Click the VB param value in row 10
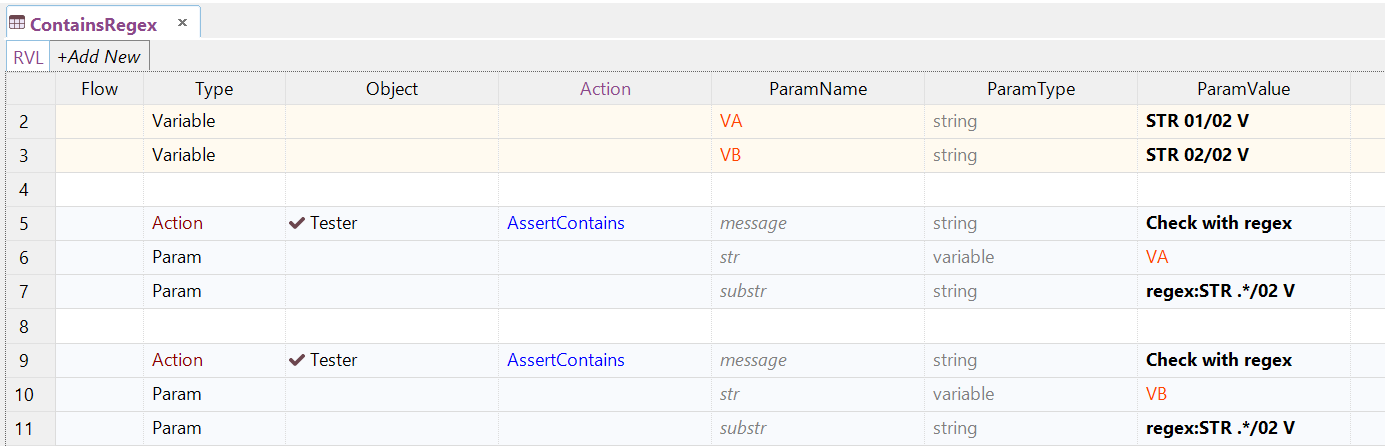Screen dimensions: 1385x446 click(x=1157, y=394)
